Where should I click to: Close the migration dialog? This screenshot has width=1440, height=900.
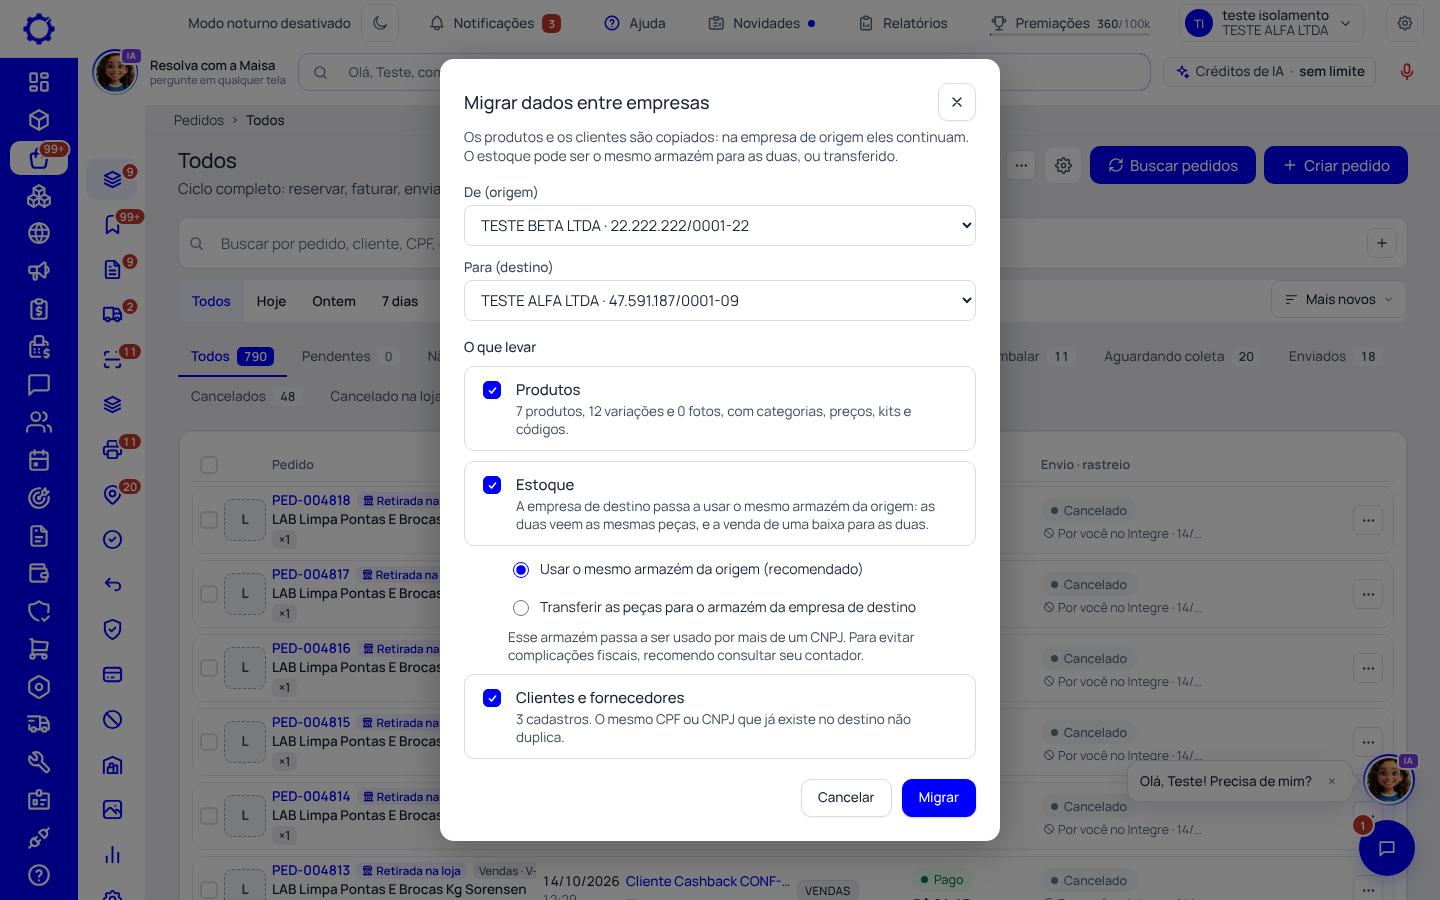(x=957, y=102)
